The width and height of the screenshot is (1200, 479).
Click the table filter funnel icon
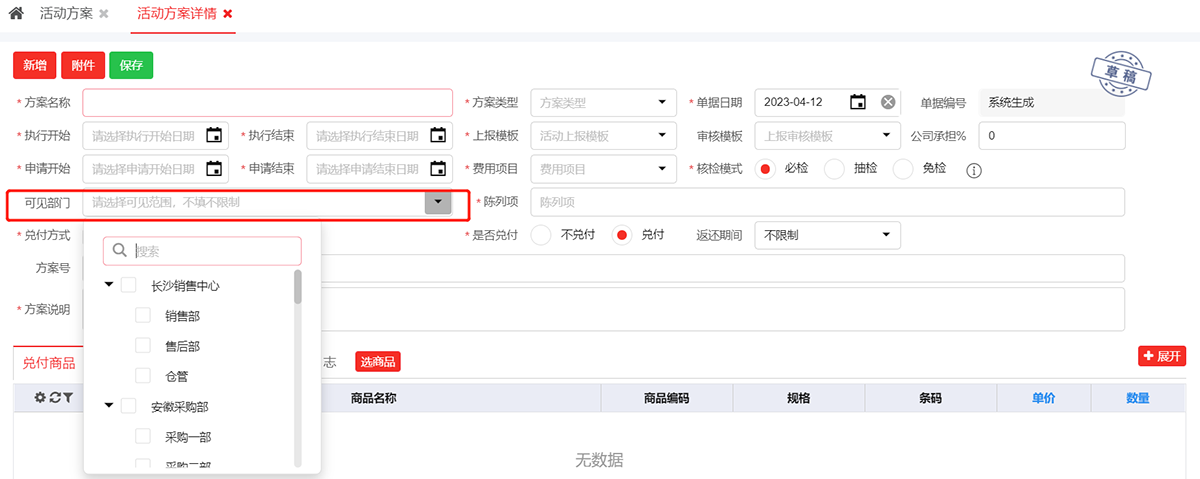67,398
